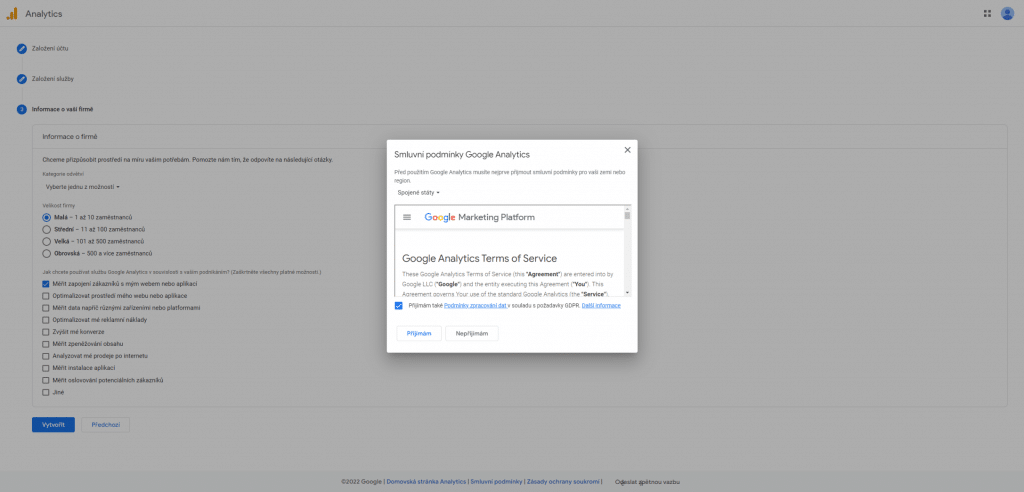
Task: Open Zásady ochrany soukromí footer link
Action: (563, 482)
